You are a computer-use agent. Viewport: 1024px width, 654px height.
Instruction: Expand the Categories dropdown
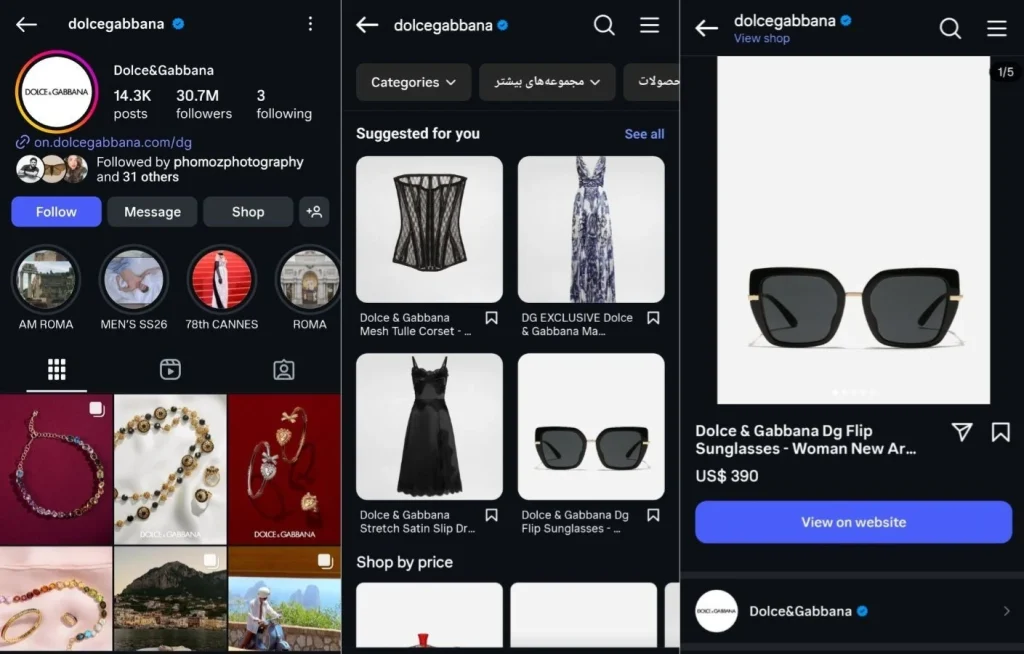click(x=413, y=82)
